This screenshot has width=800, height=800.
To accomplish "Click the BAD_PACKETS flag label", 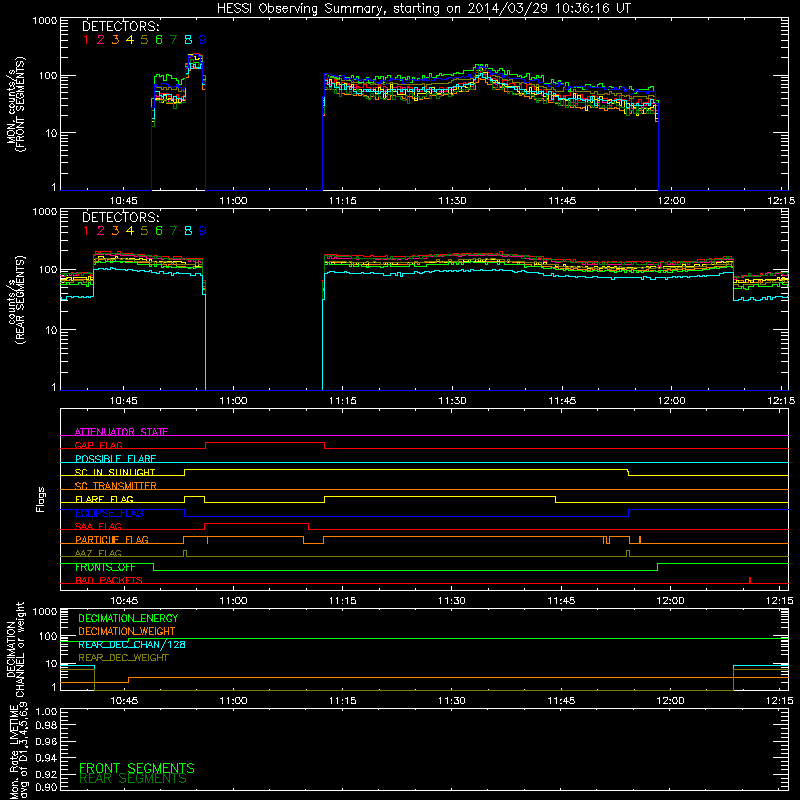I will point(109,581).
